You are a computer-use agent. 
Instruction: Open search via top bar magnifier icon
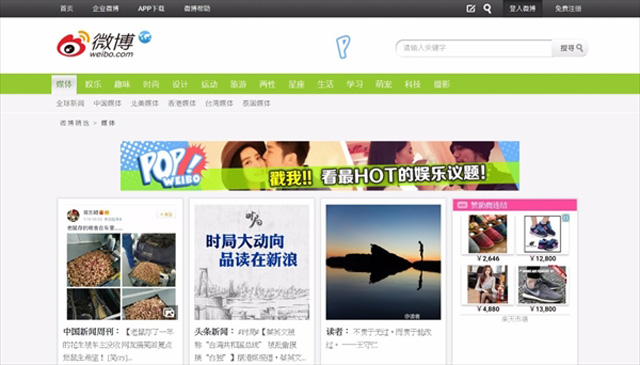[487, 9]
